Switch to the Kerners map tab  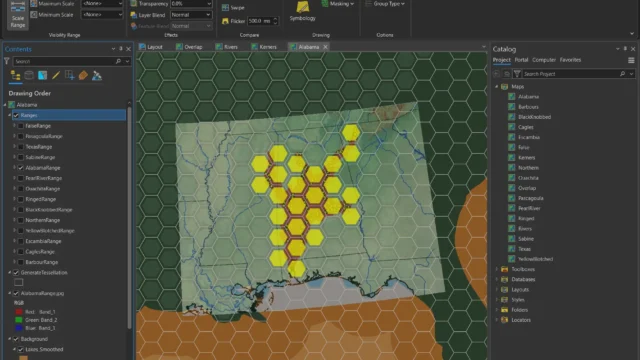(x=264, y=47)
